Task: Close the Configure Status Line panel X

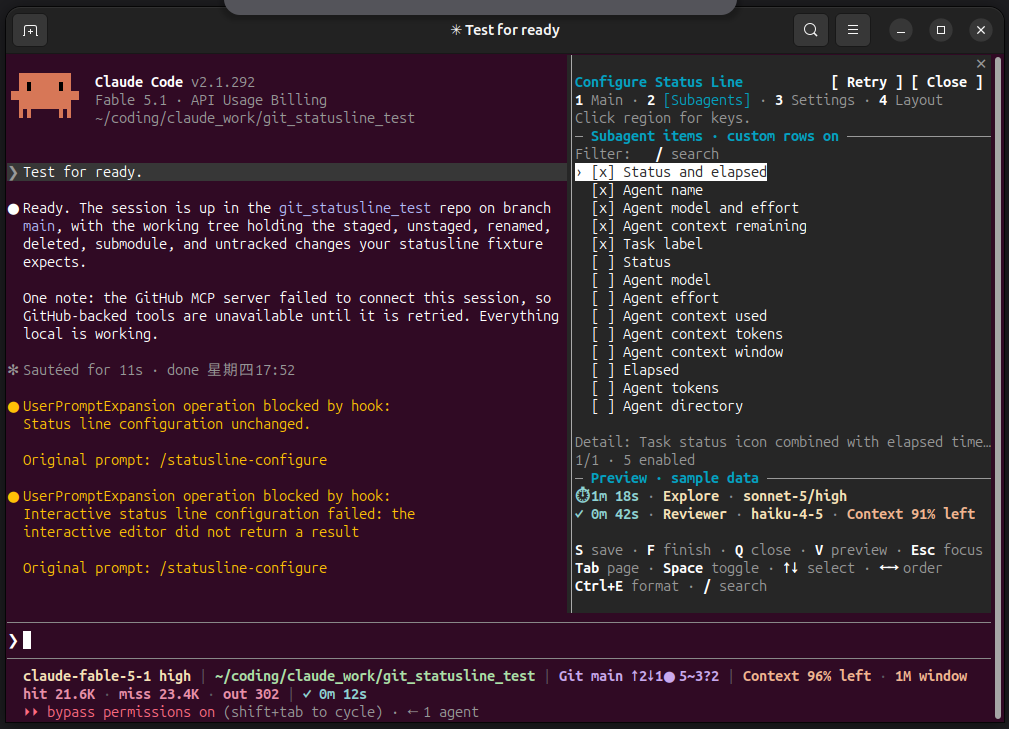Action: 981,64
